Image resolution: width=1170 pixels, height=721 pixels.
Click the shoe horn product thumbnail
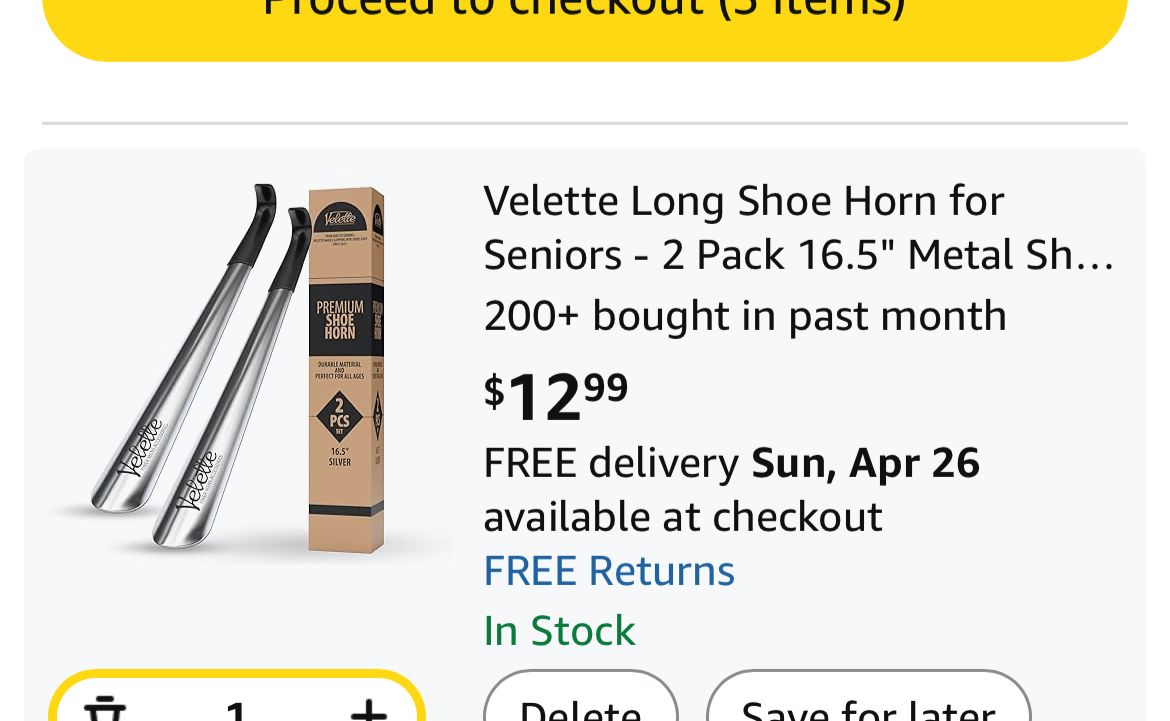coord(248,370)
